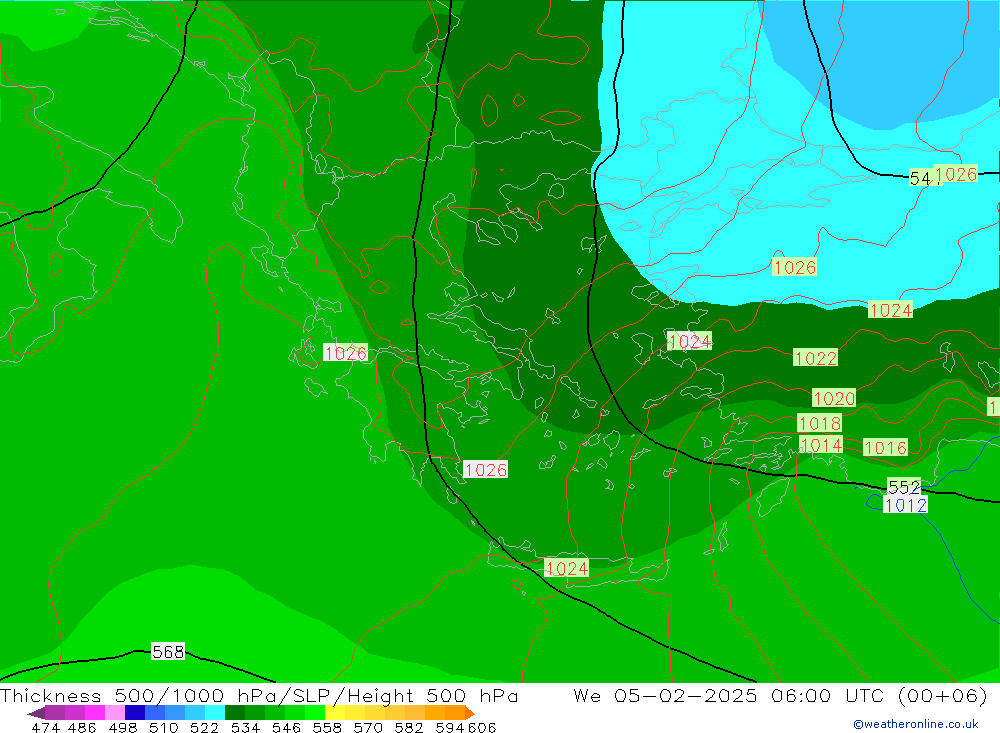The image size is (1000, 733).
Task: Click the 1024 label left of 1022
Action: click(689, 341)
